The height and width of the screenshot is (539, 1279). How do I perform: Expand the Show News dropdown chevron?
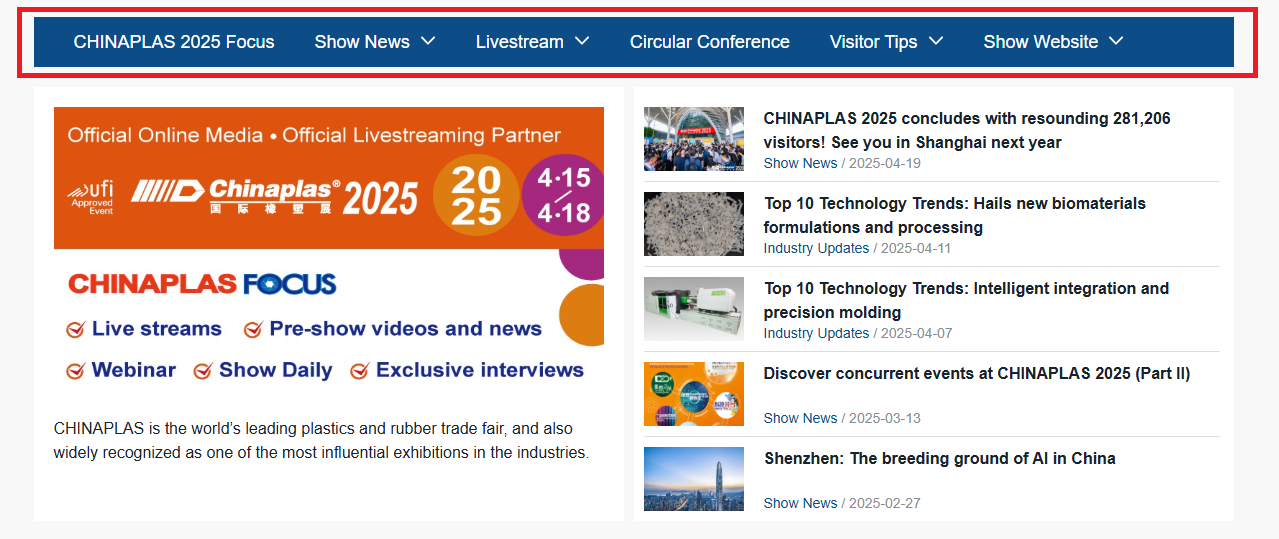pyautogui.click(x=428, y=41)
